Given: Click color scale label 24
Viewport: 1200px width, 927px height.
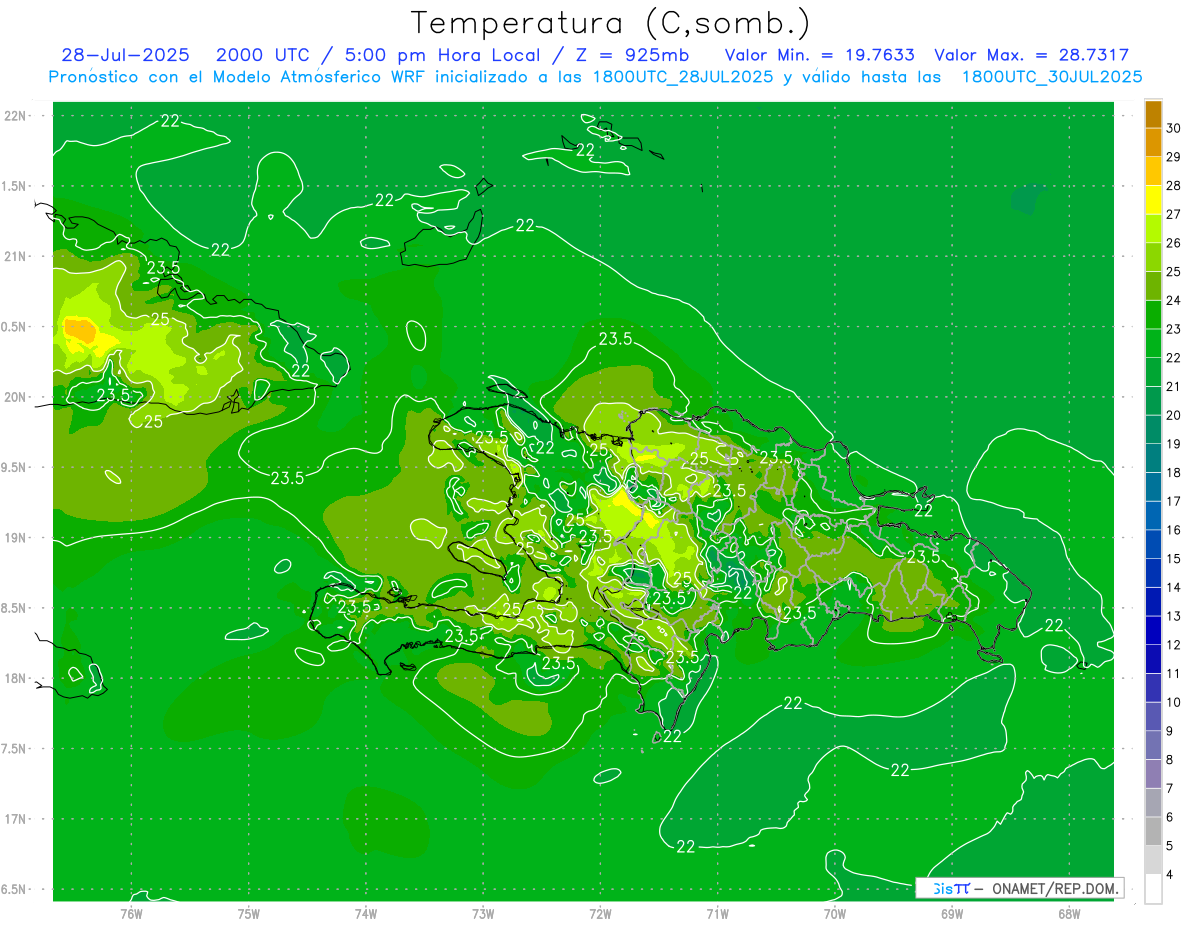Looking at the screenshot, I should (1174, 300).
